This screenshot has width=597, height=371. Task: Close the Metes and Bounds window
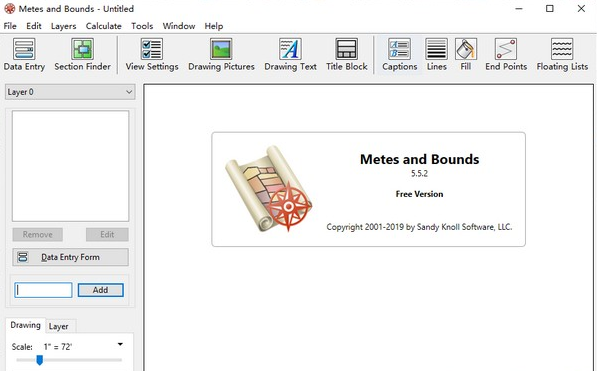point(581,8)
